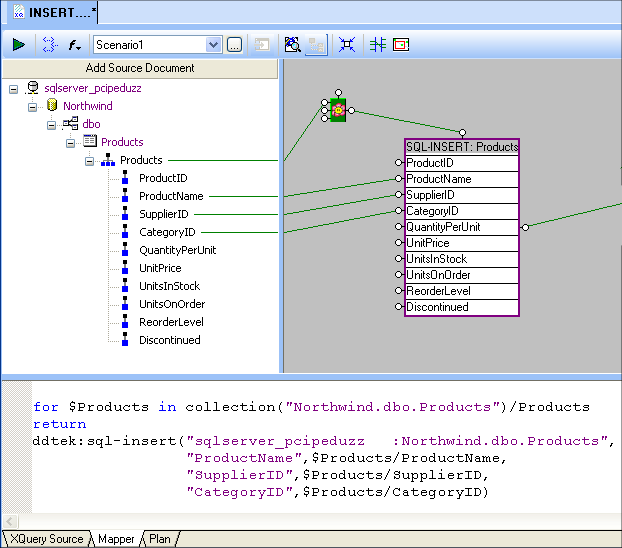This screenshot has height=548, width=622.
Task: Select the sqlserver_pcipeduzz tree item
Action: [x=92, y=88]
